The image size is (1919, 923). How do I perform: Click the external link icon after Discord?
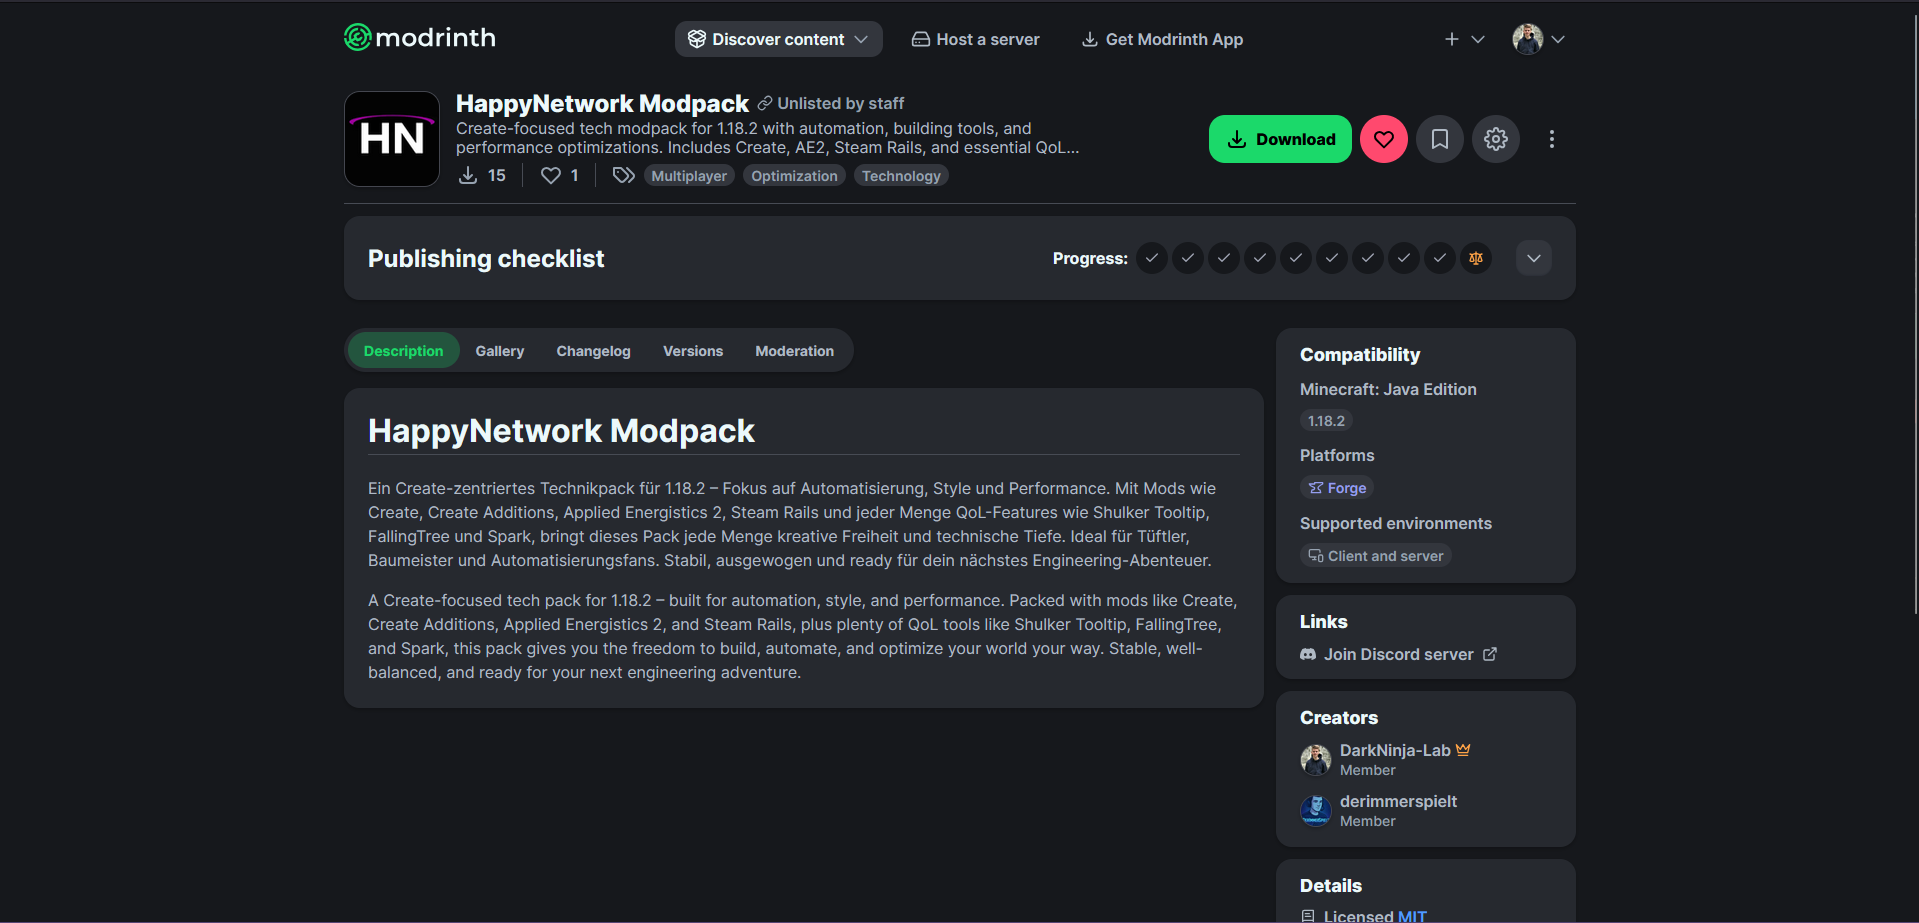tap(1490, 654)
